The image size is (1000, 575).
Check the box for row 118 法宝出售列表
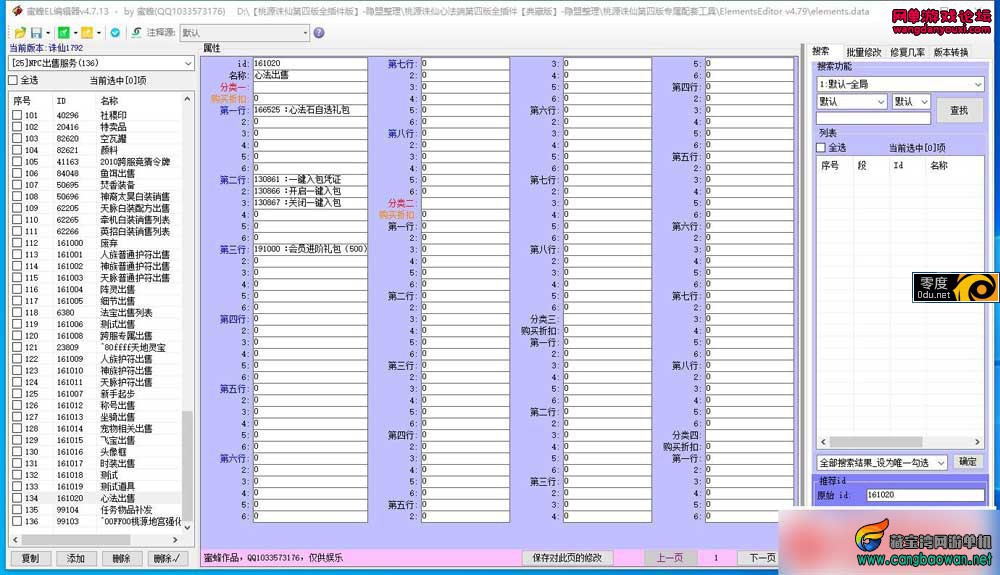pyautogui.click(x=17, y=312)
